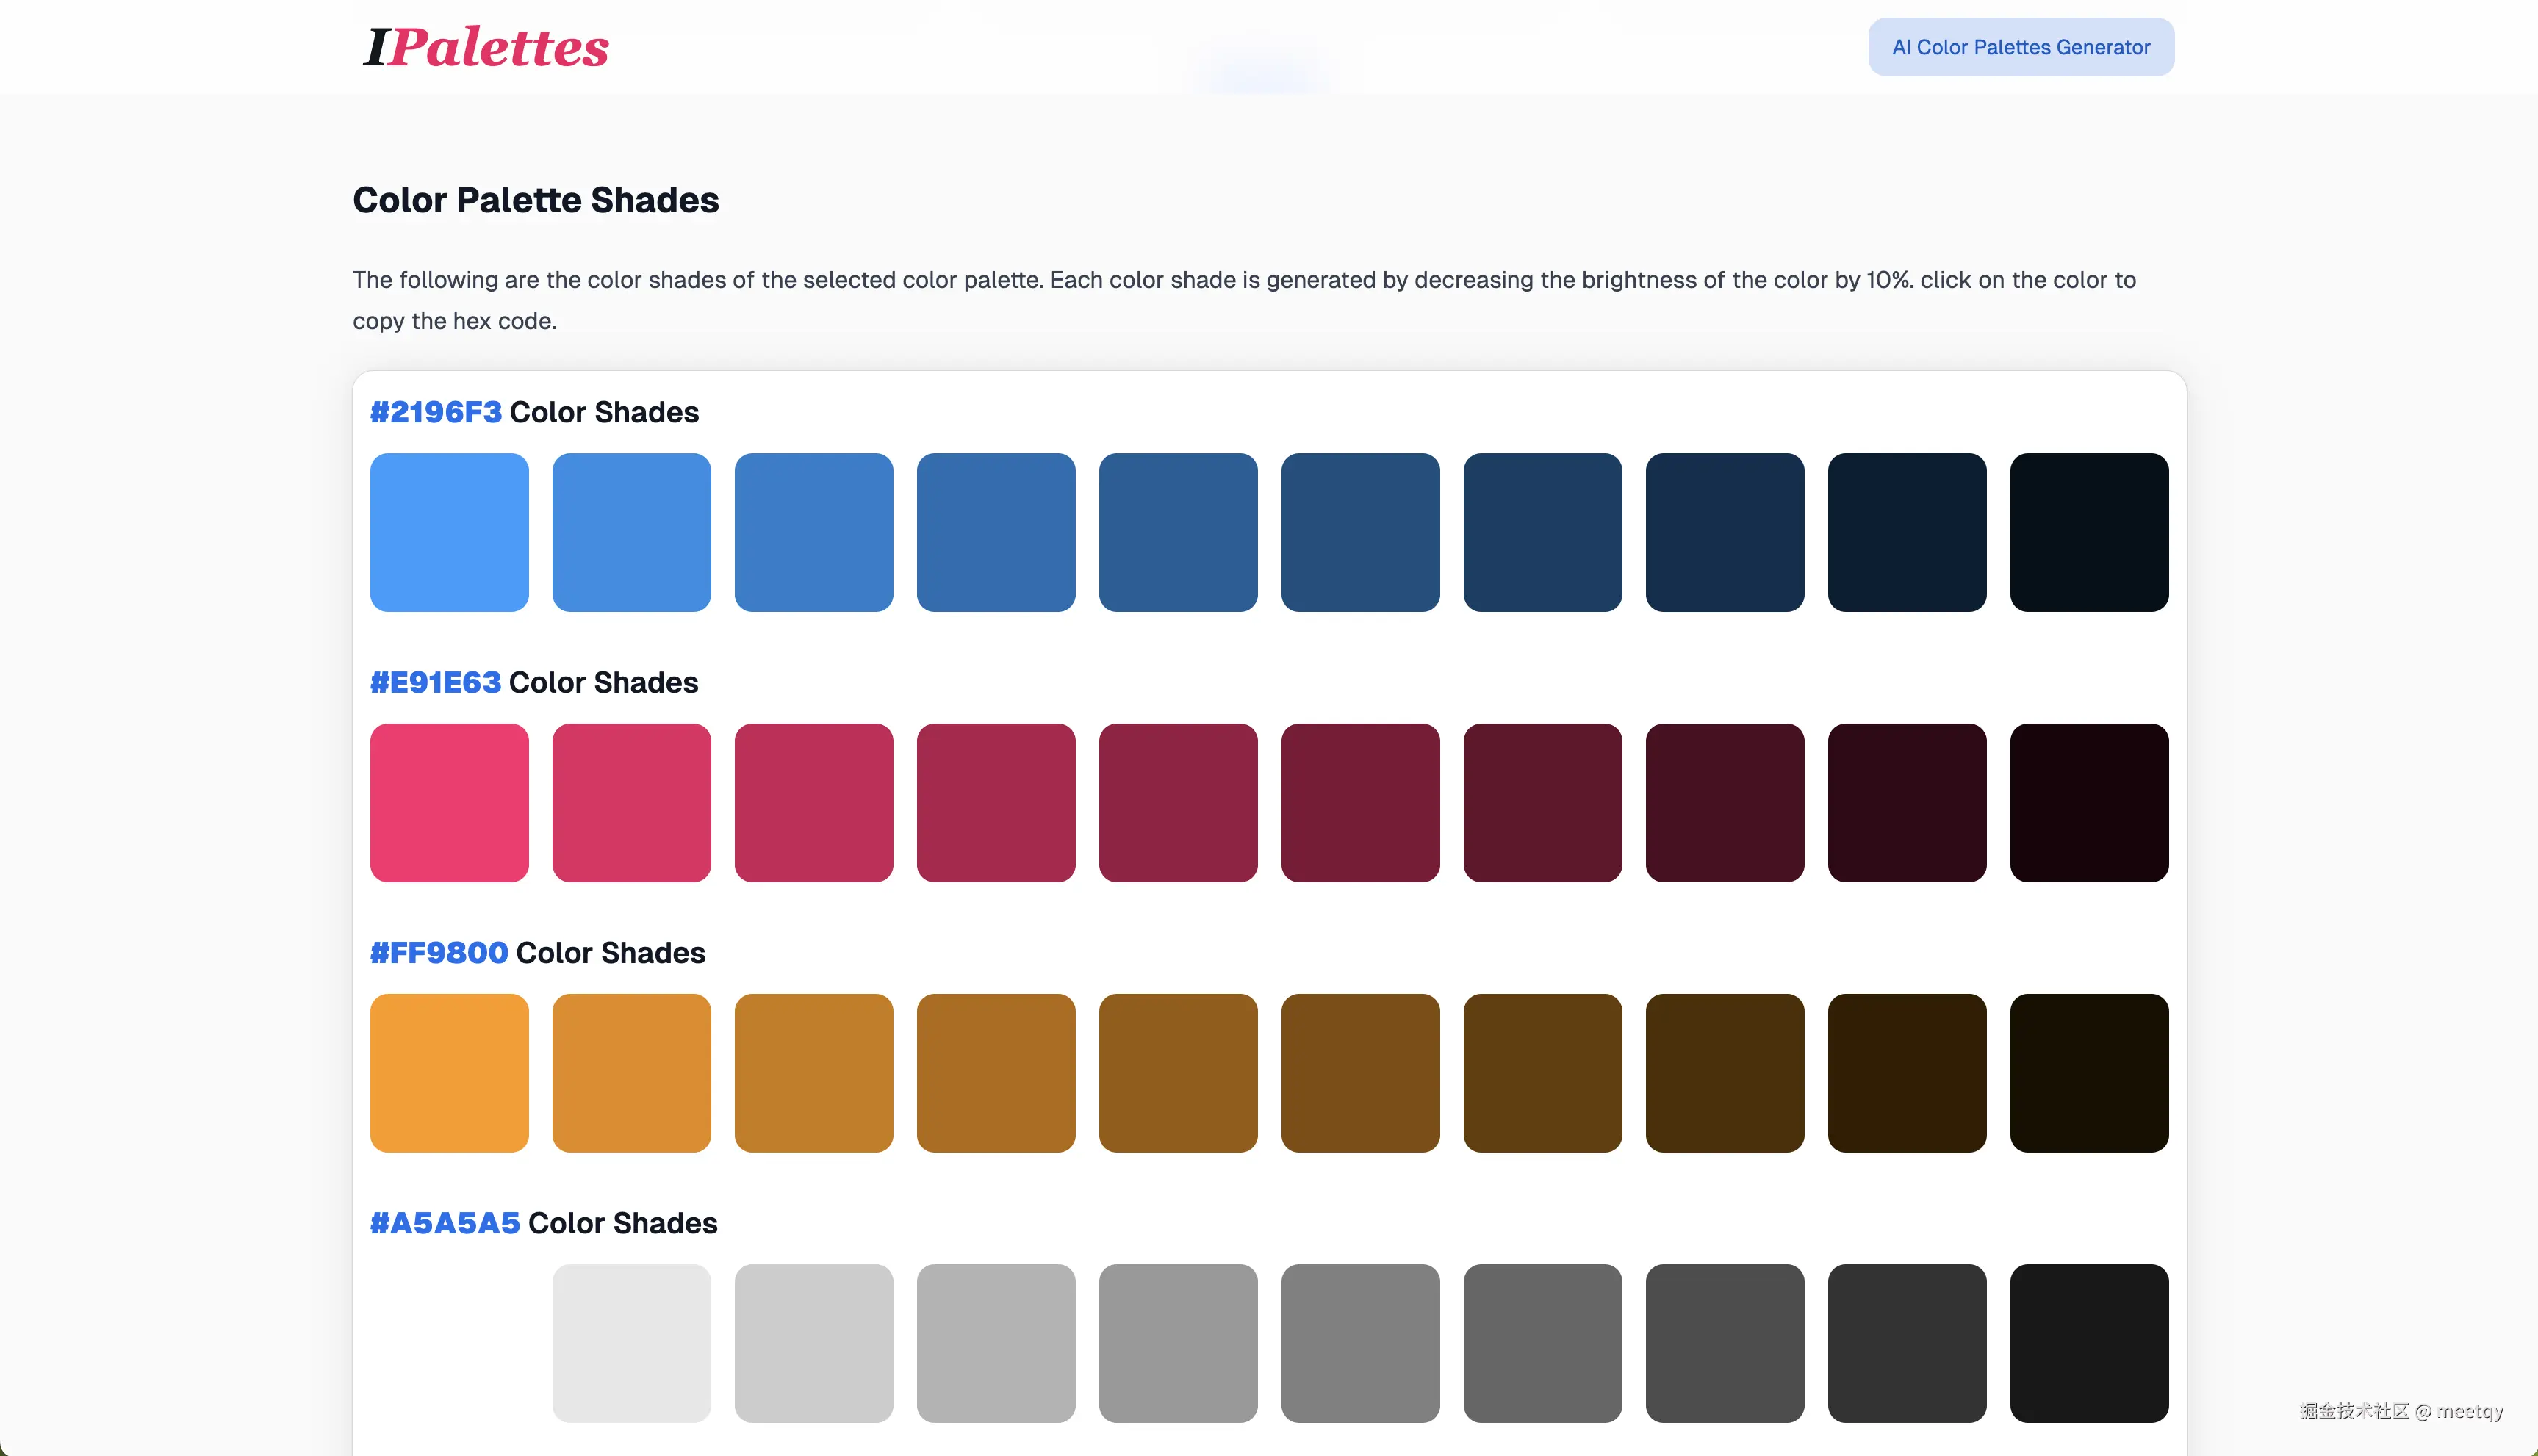Viewport: 2538px width, 1456px height.
Task: Click the #E91E63 hex code heading
Action: 435,682
